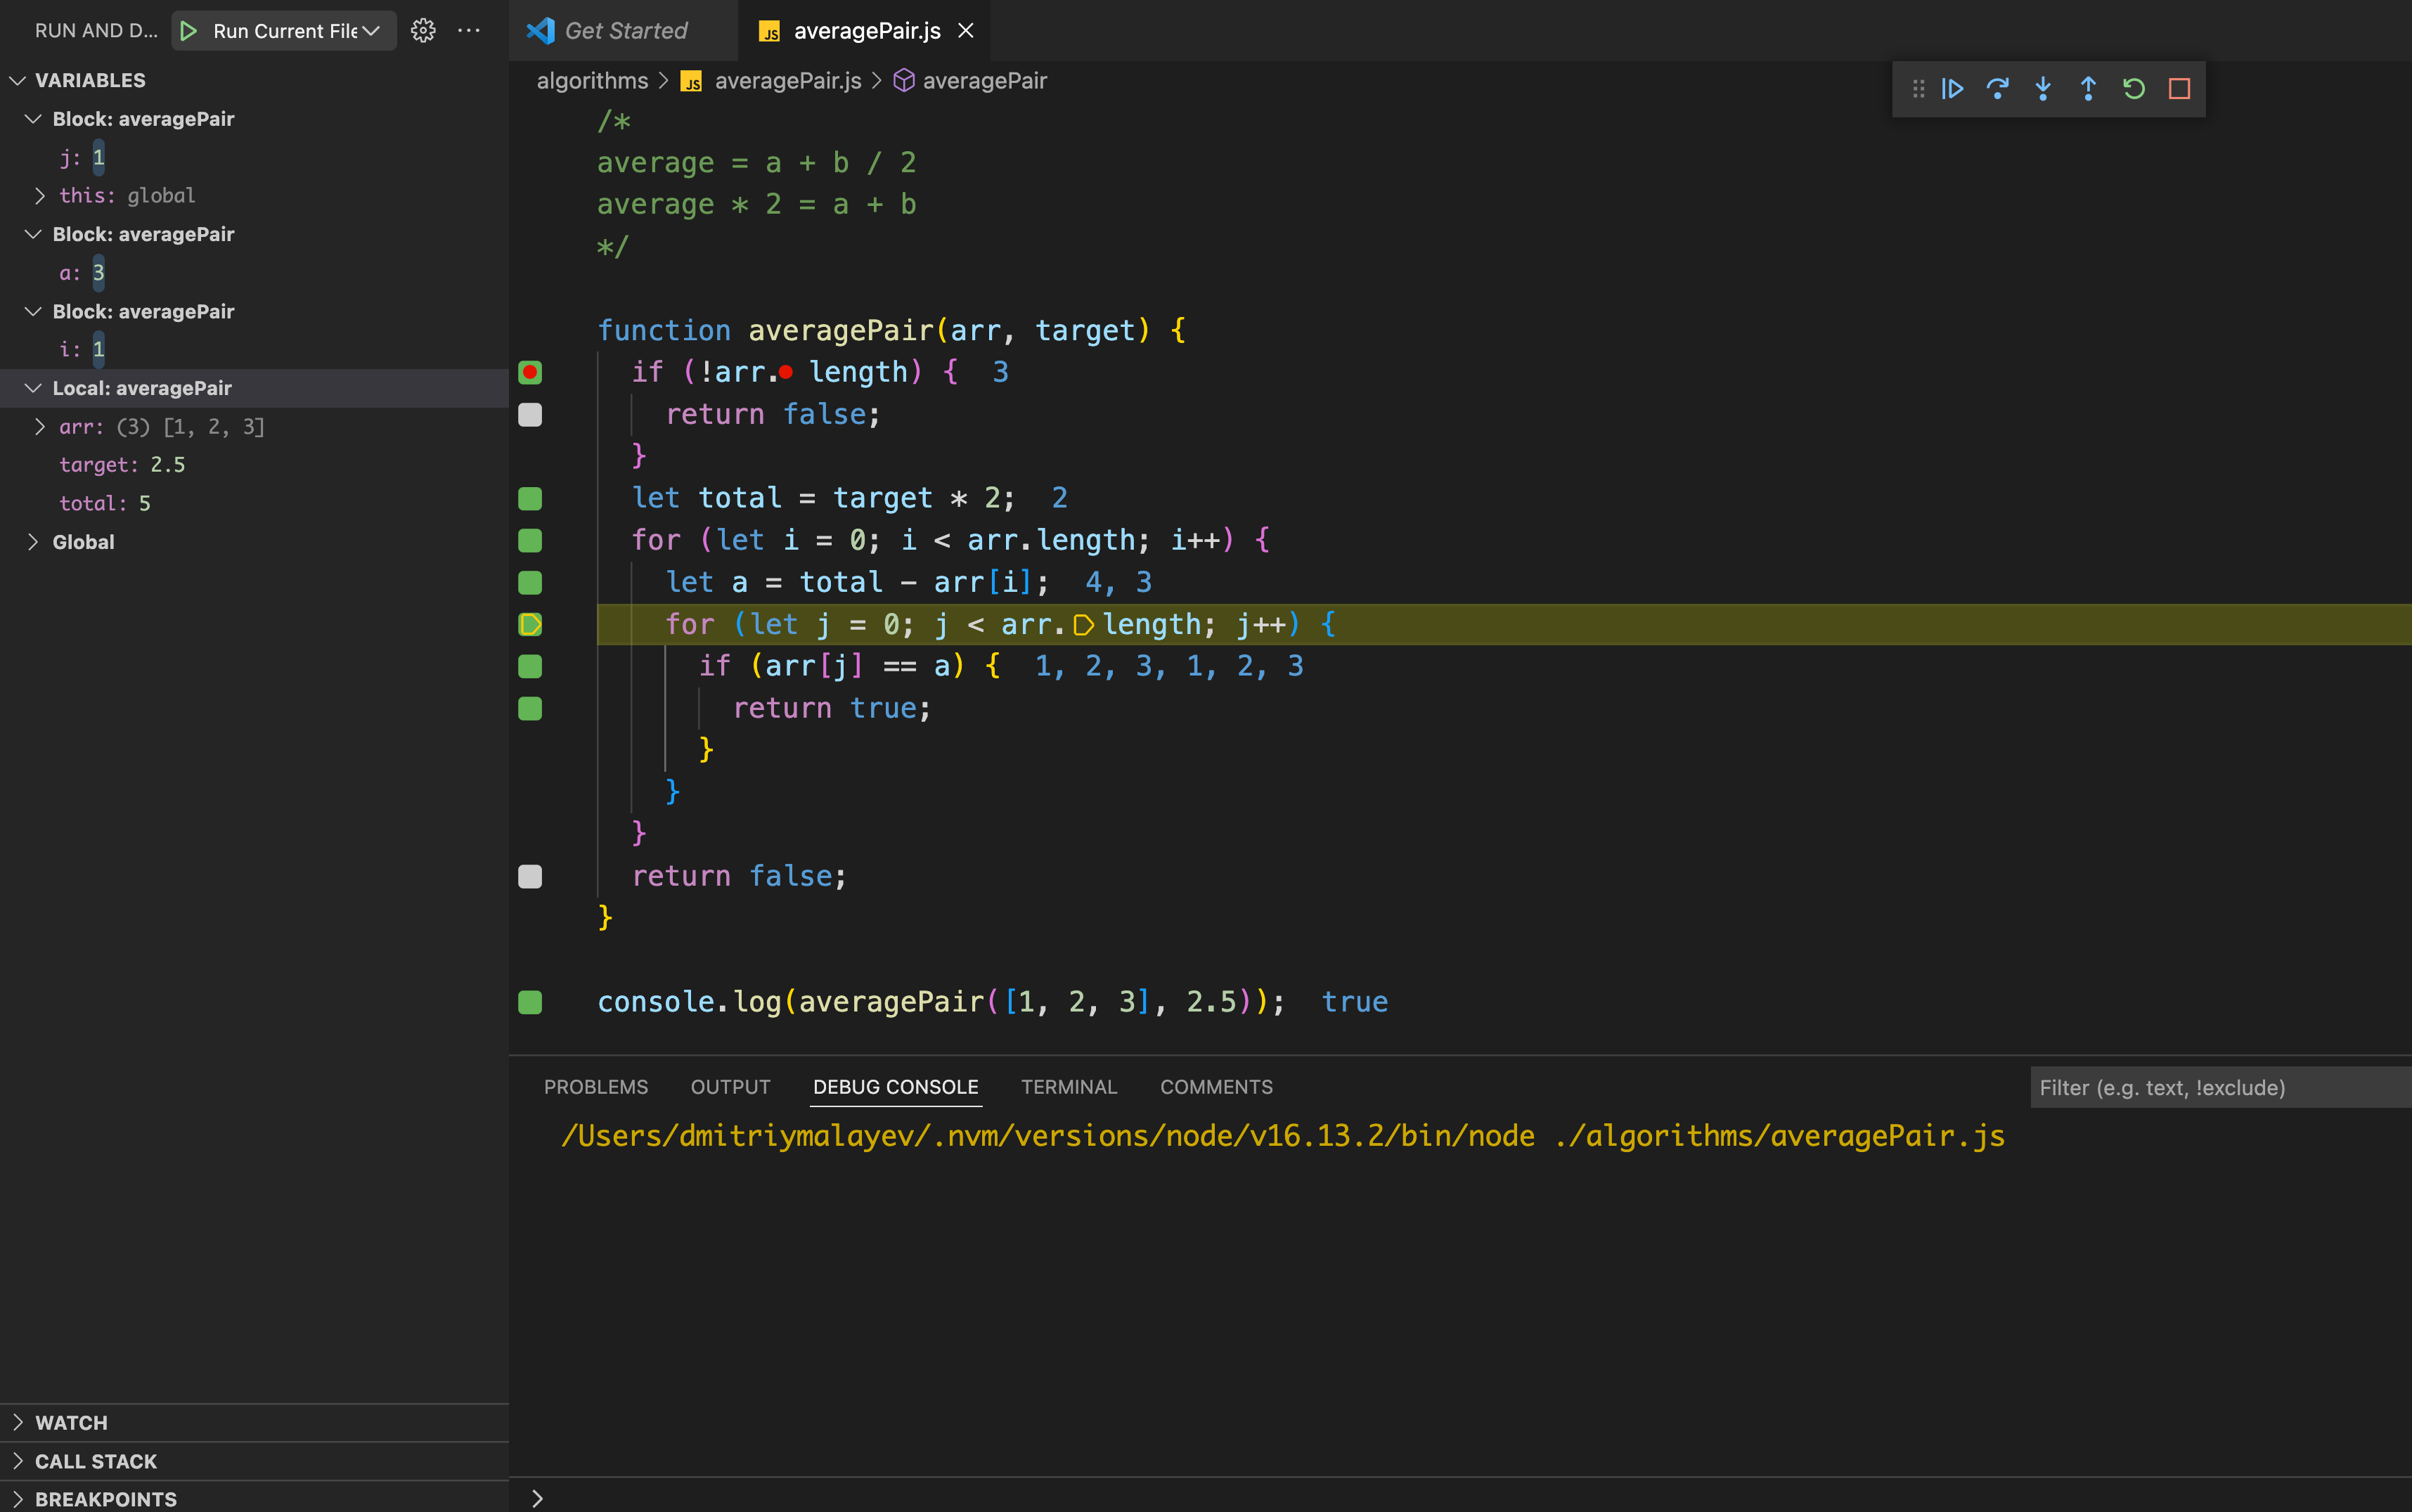2412x1512 pixels.
Task: Click inline breakpoint dot before length
Action: pyautogui.click(x=786, y=373)
